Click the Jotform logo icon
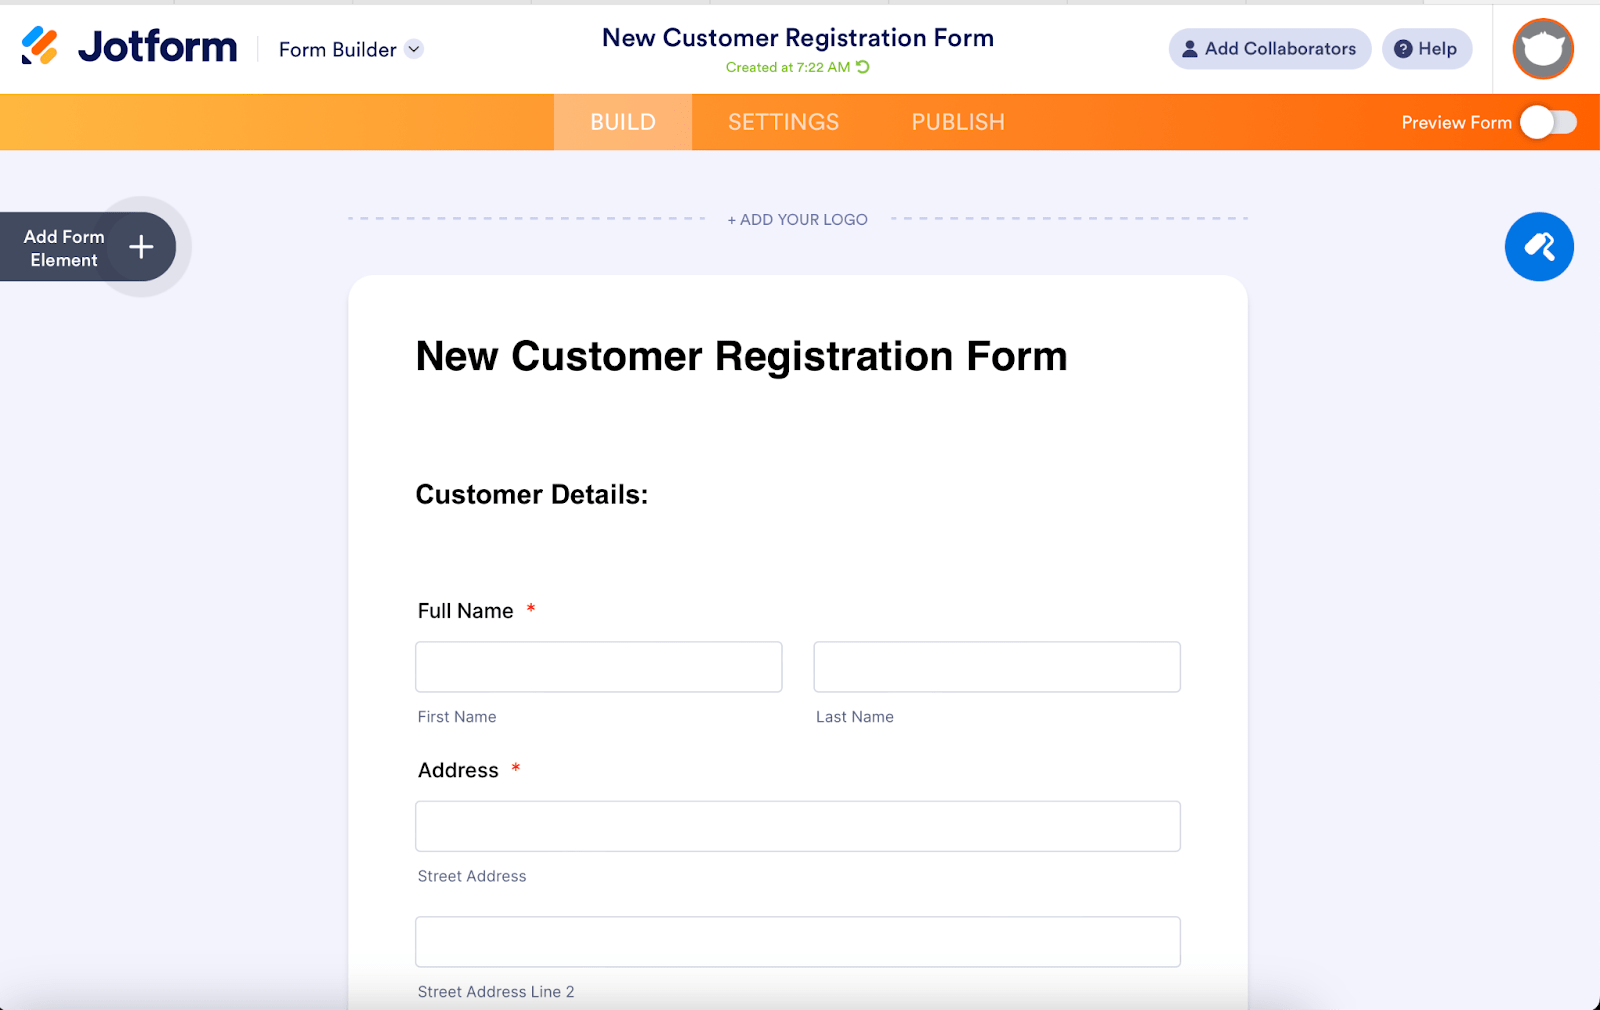This screenshot has height=1010, width=1600. [40, 46]
